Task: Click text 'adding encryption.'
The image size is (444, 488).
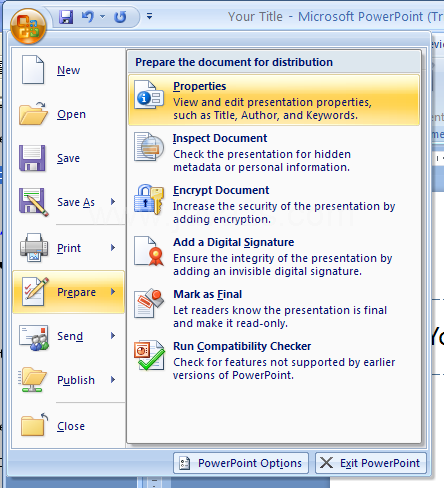Action: (x=222, y=219)
